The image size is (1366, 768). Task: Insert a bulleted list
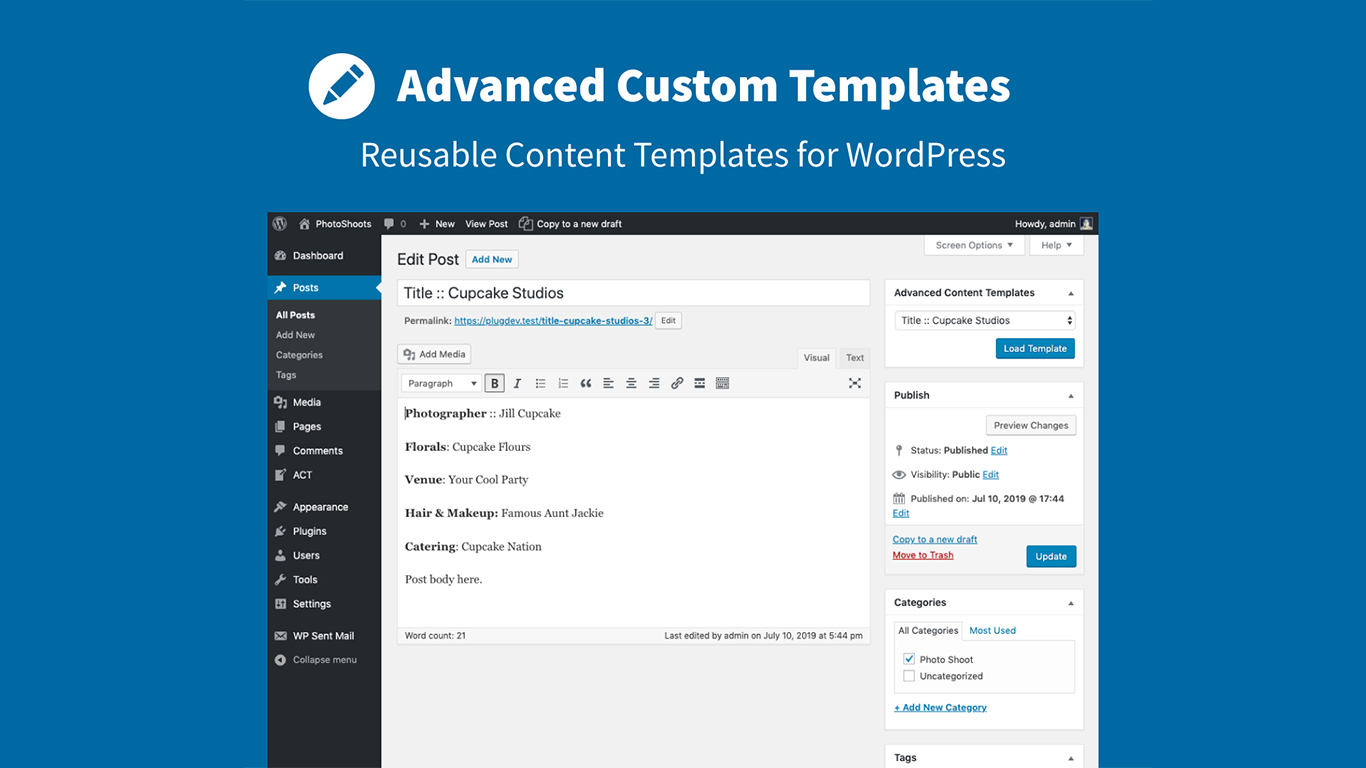pos(540,383)
